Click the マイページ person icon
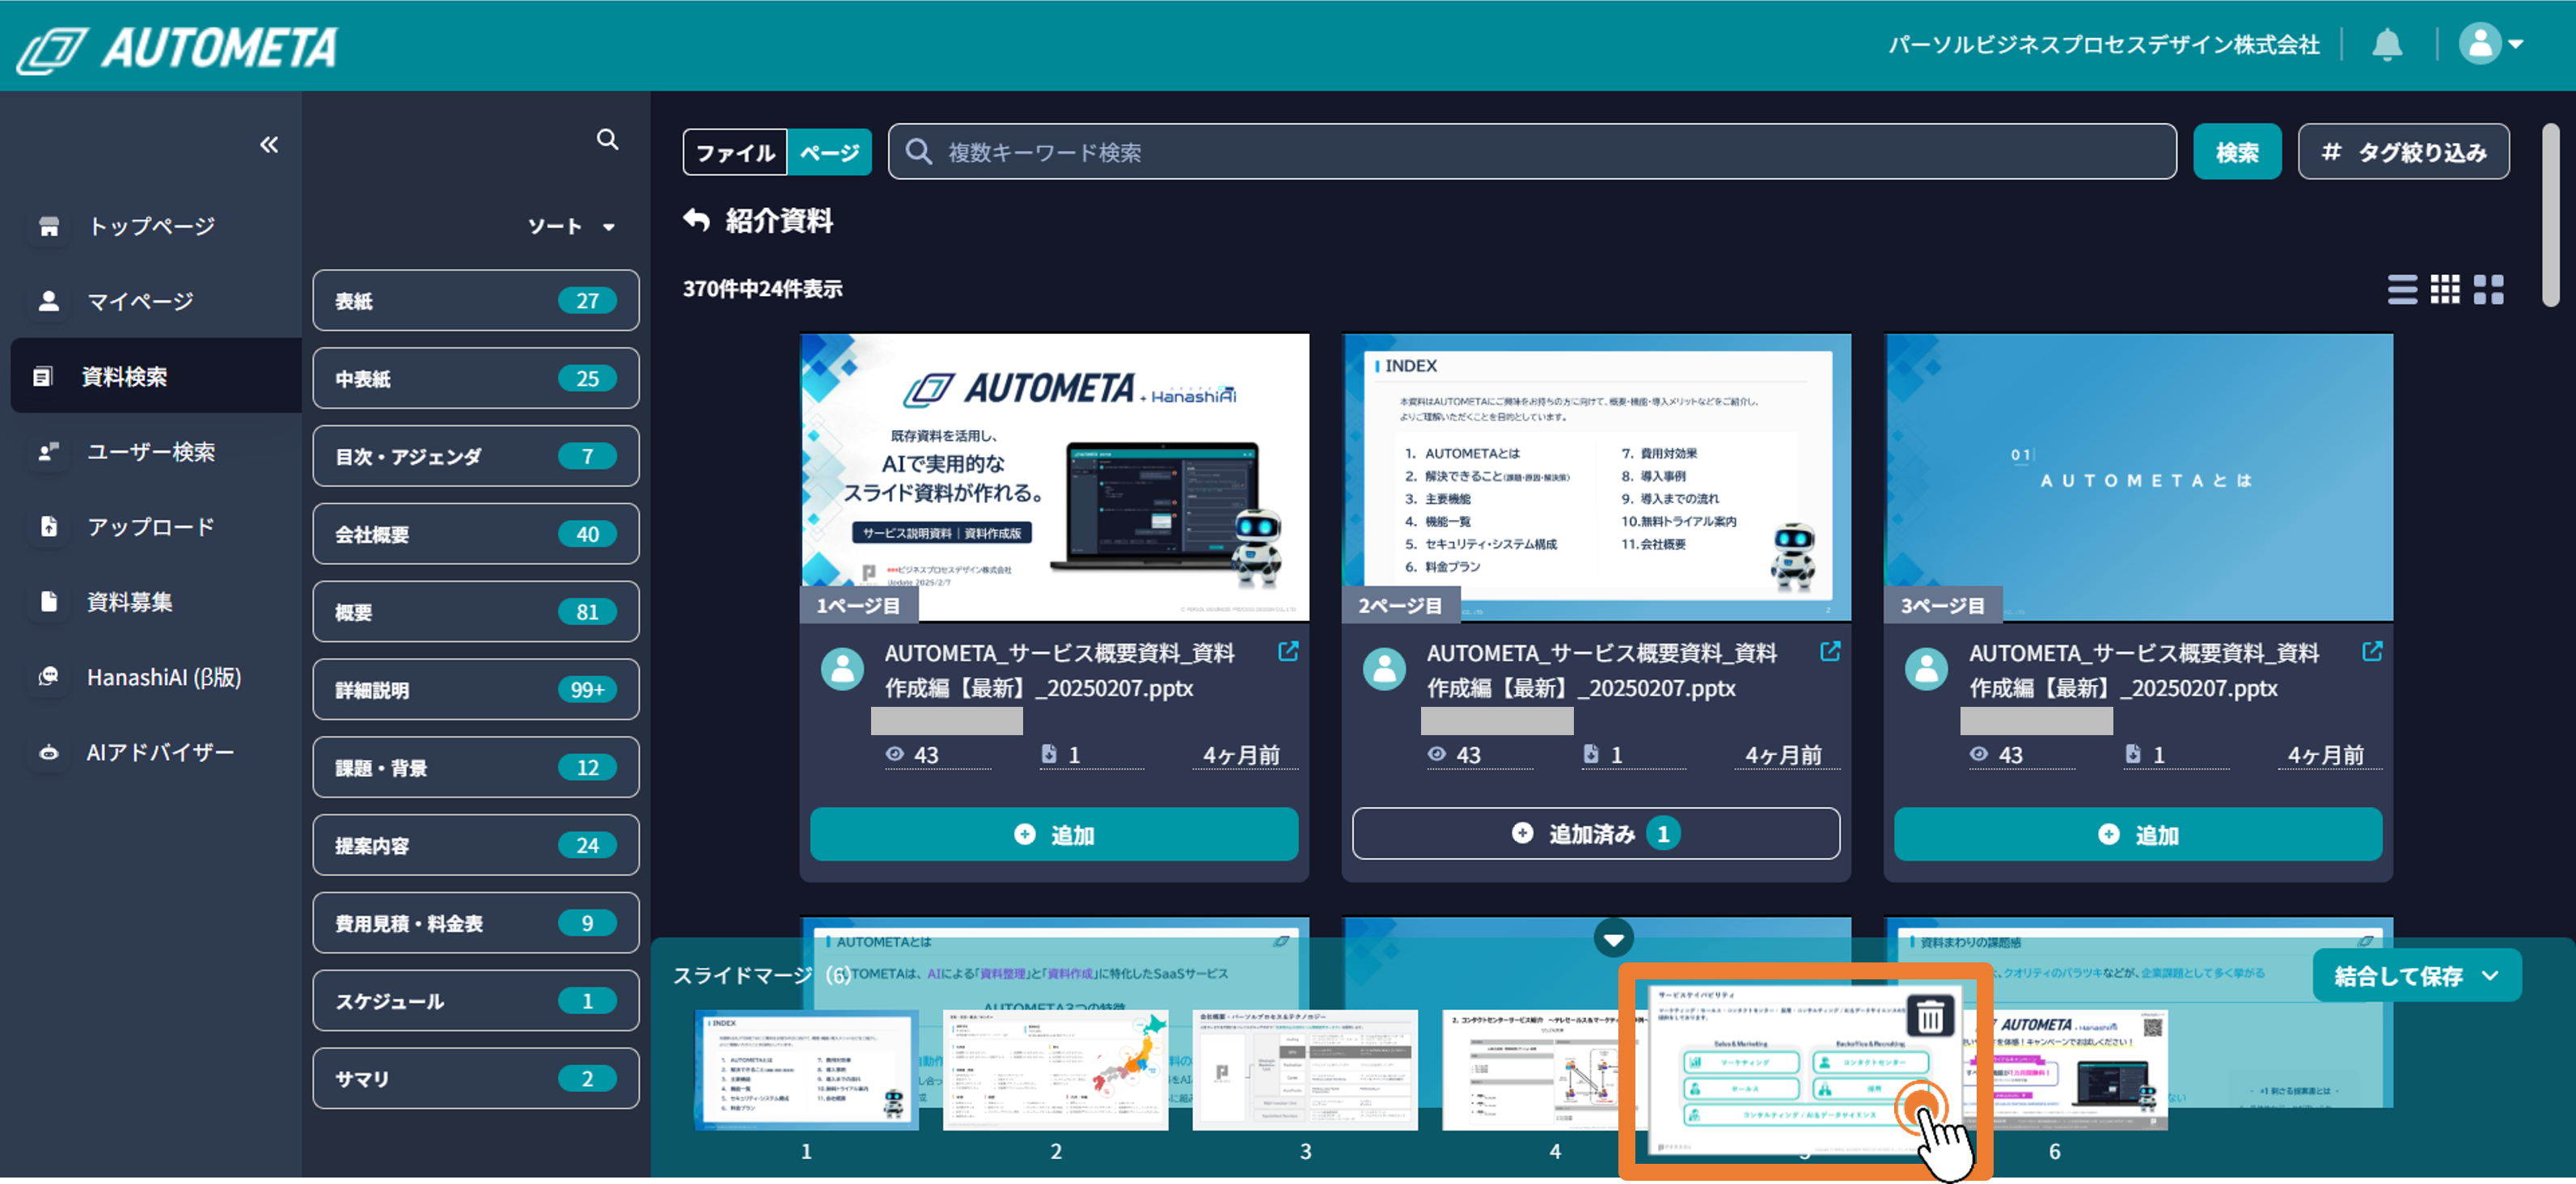The image size is (2576, 1184). 48,301
